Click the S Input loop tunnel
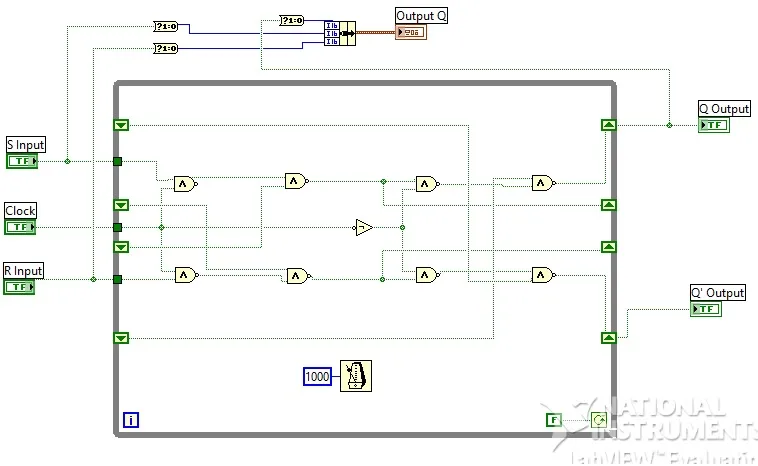The height and width of the screenshot is (466, 758). click(x=117, y=161)
